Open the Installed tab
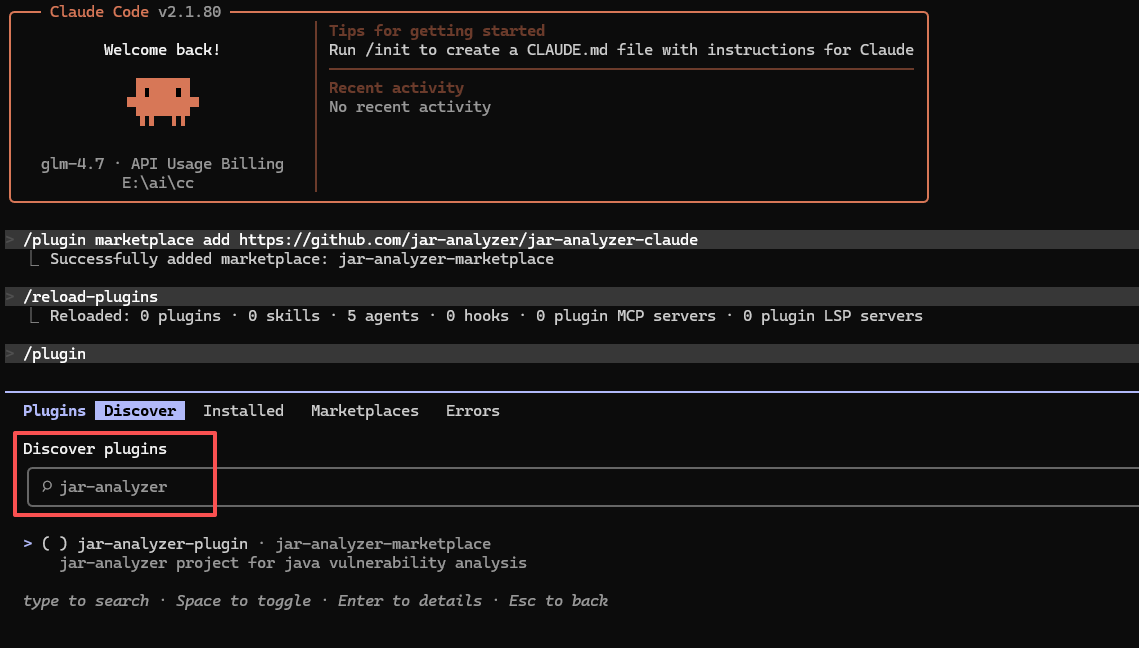This screenshot has width=1139, height=648. 243,410
